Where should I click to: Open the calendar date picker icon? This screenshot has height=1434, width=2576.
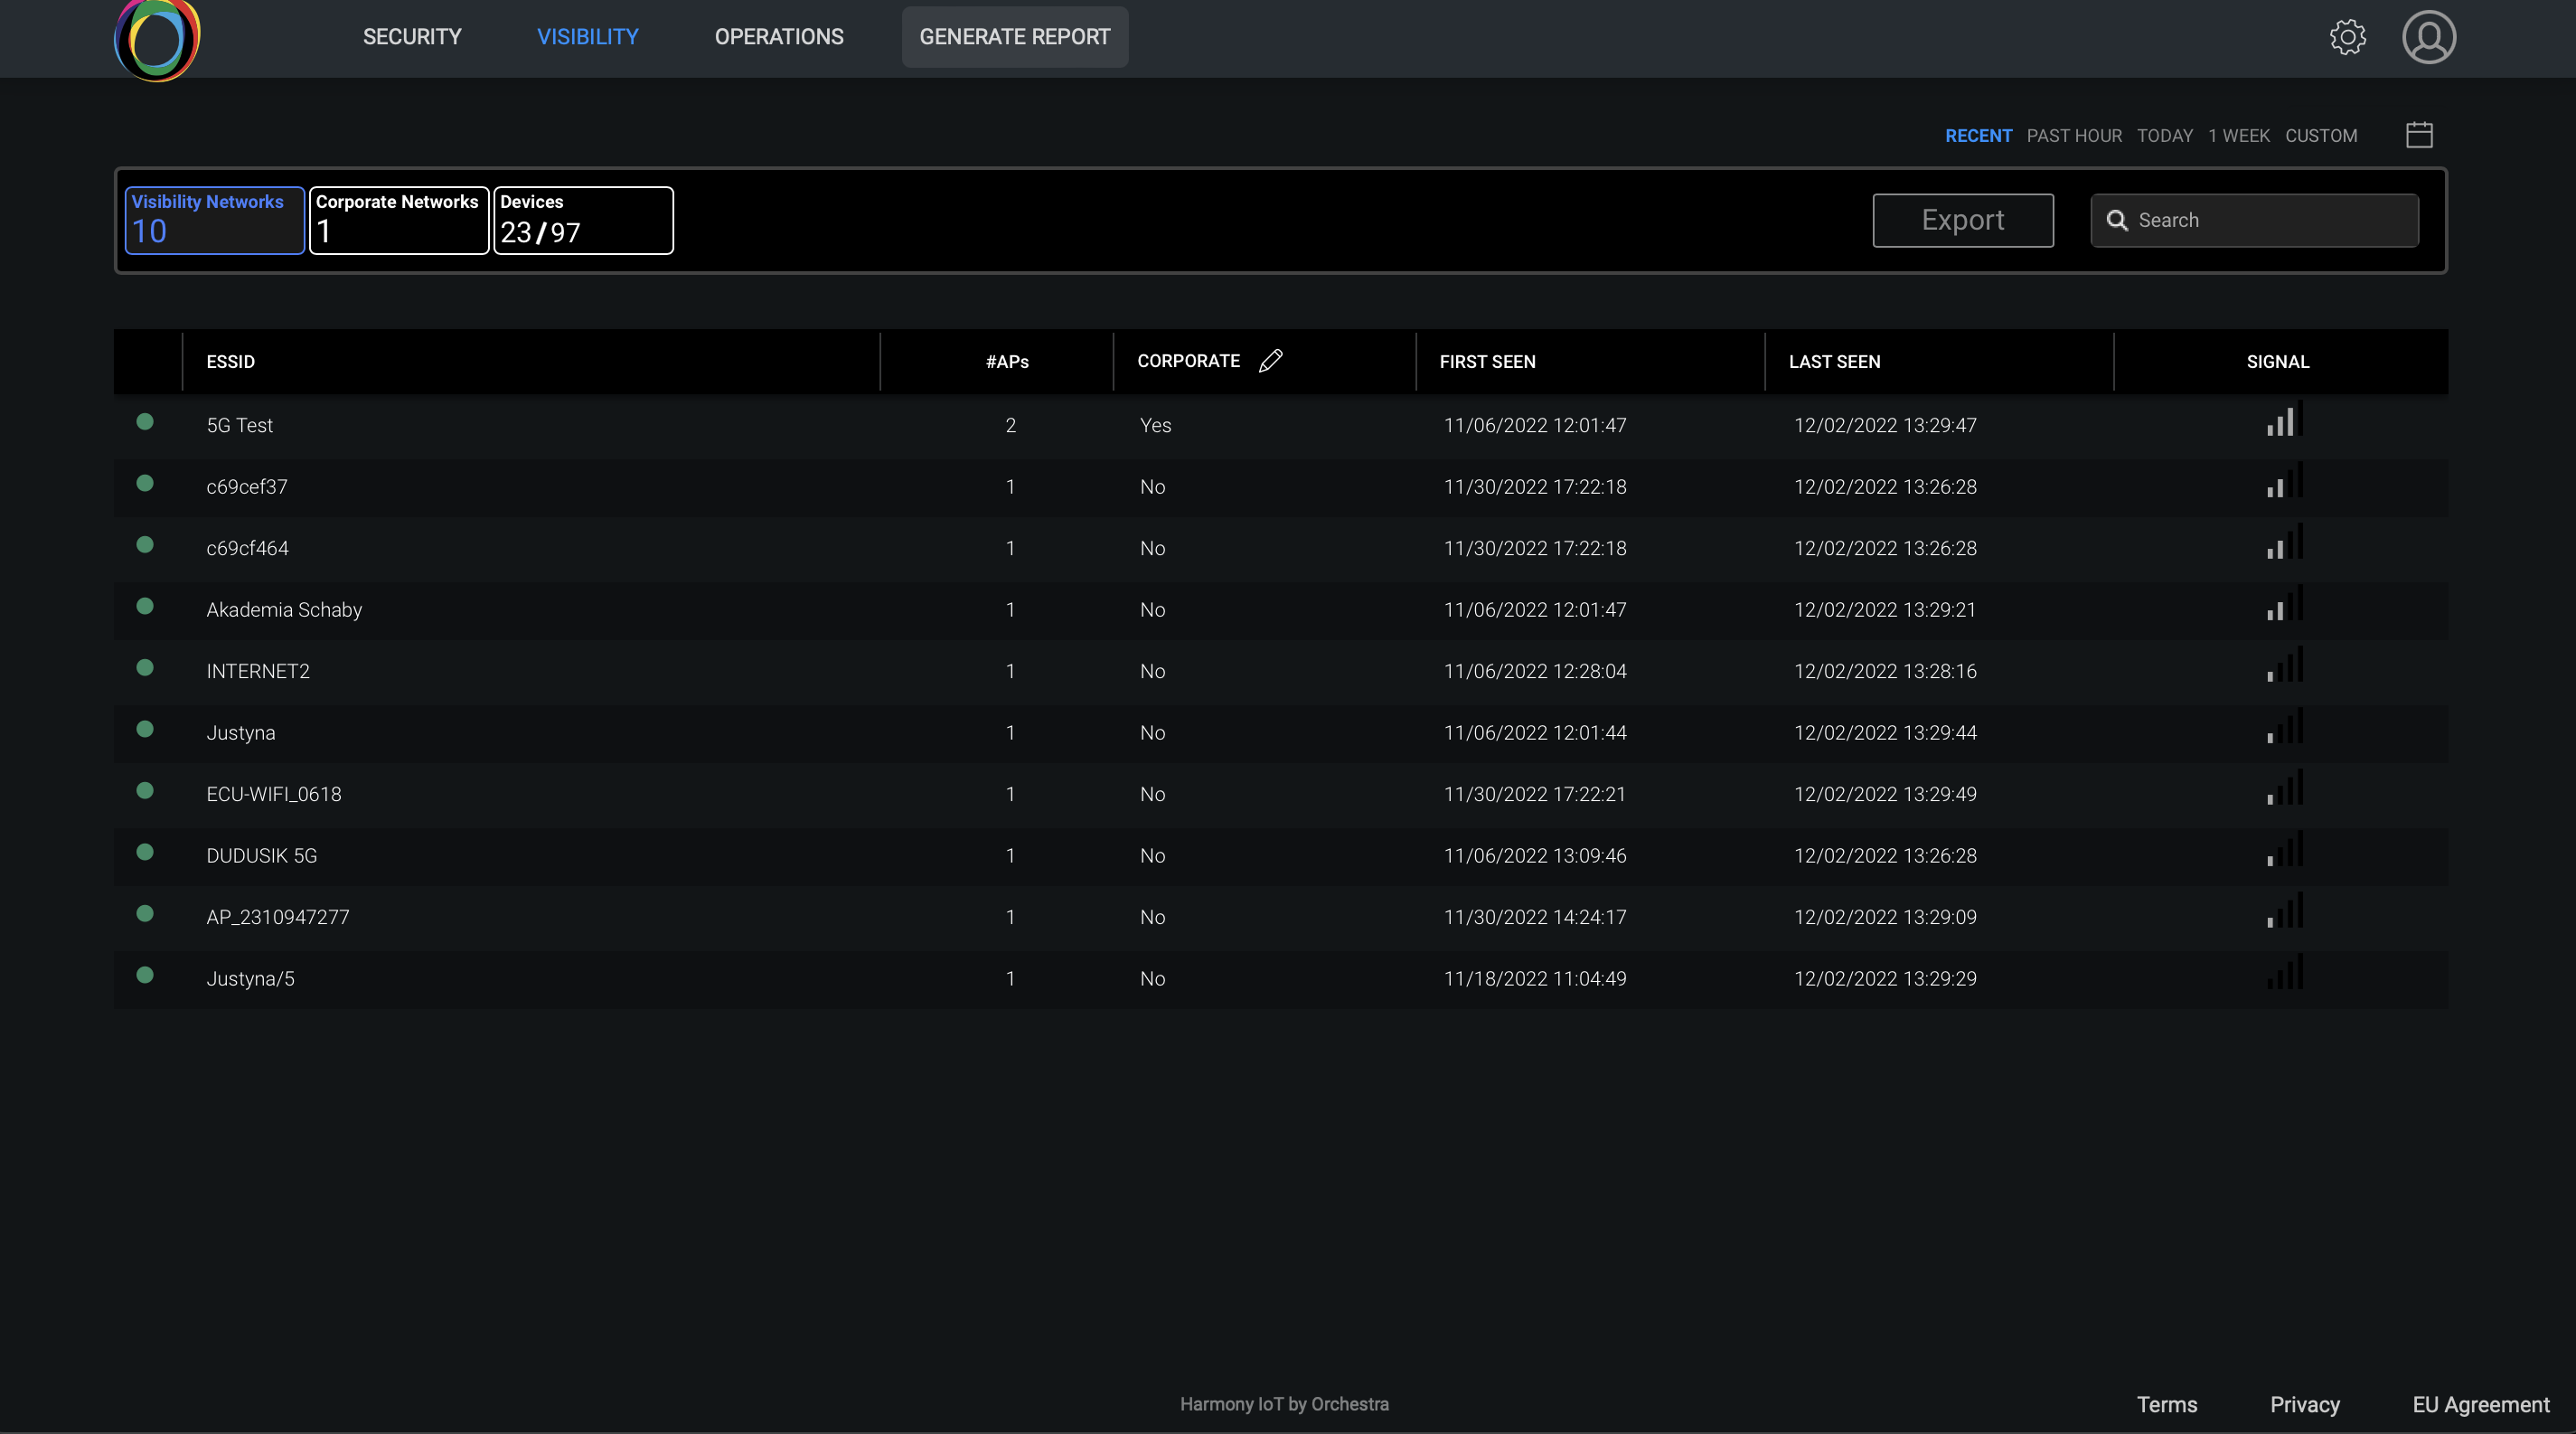click(2419, 135)
